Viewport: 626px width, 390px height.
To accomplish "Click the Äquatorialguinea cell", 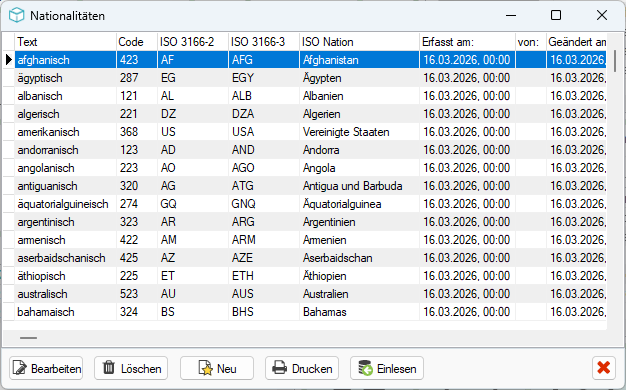I will point(359,204).
